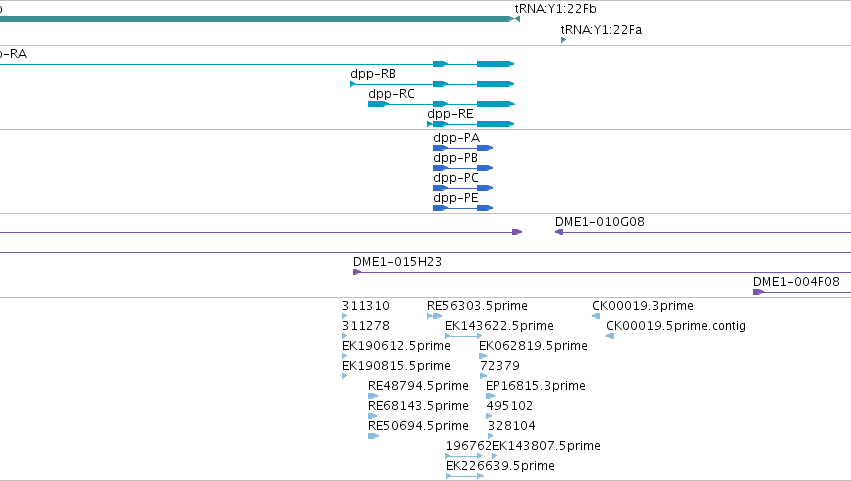Click the dpp-RE transcript label
Screen dimensions: 851x481
pos(450,114)
